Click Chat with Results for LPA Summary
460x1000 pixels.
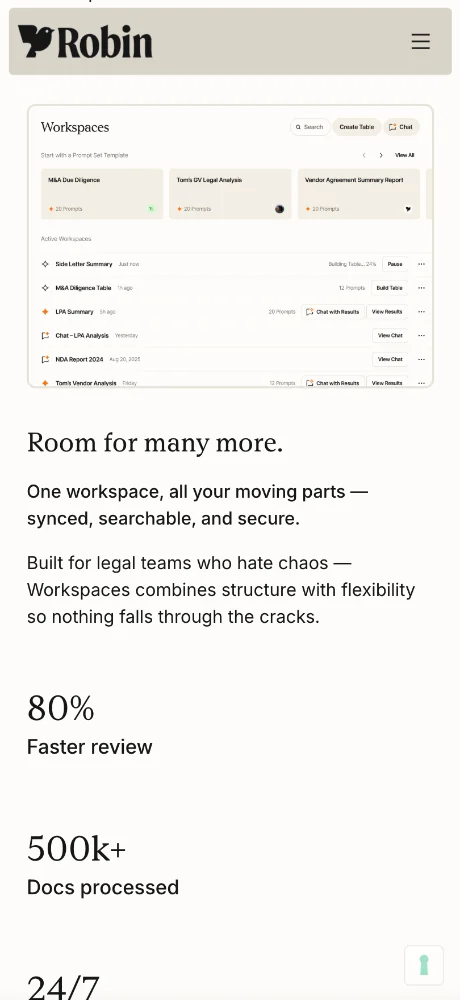click(x=332, y=312)
